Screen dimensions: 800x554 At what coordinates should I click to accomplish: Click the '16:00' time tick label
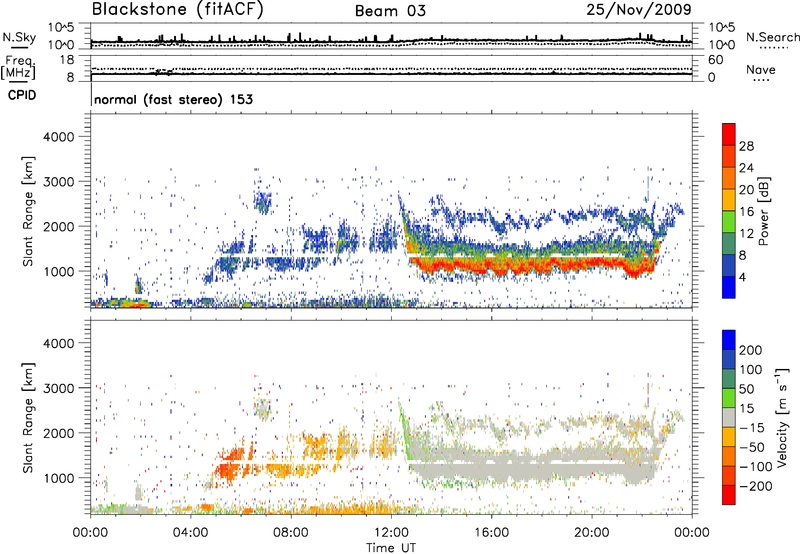point(491,533)
